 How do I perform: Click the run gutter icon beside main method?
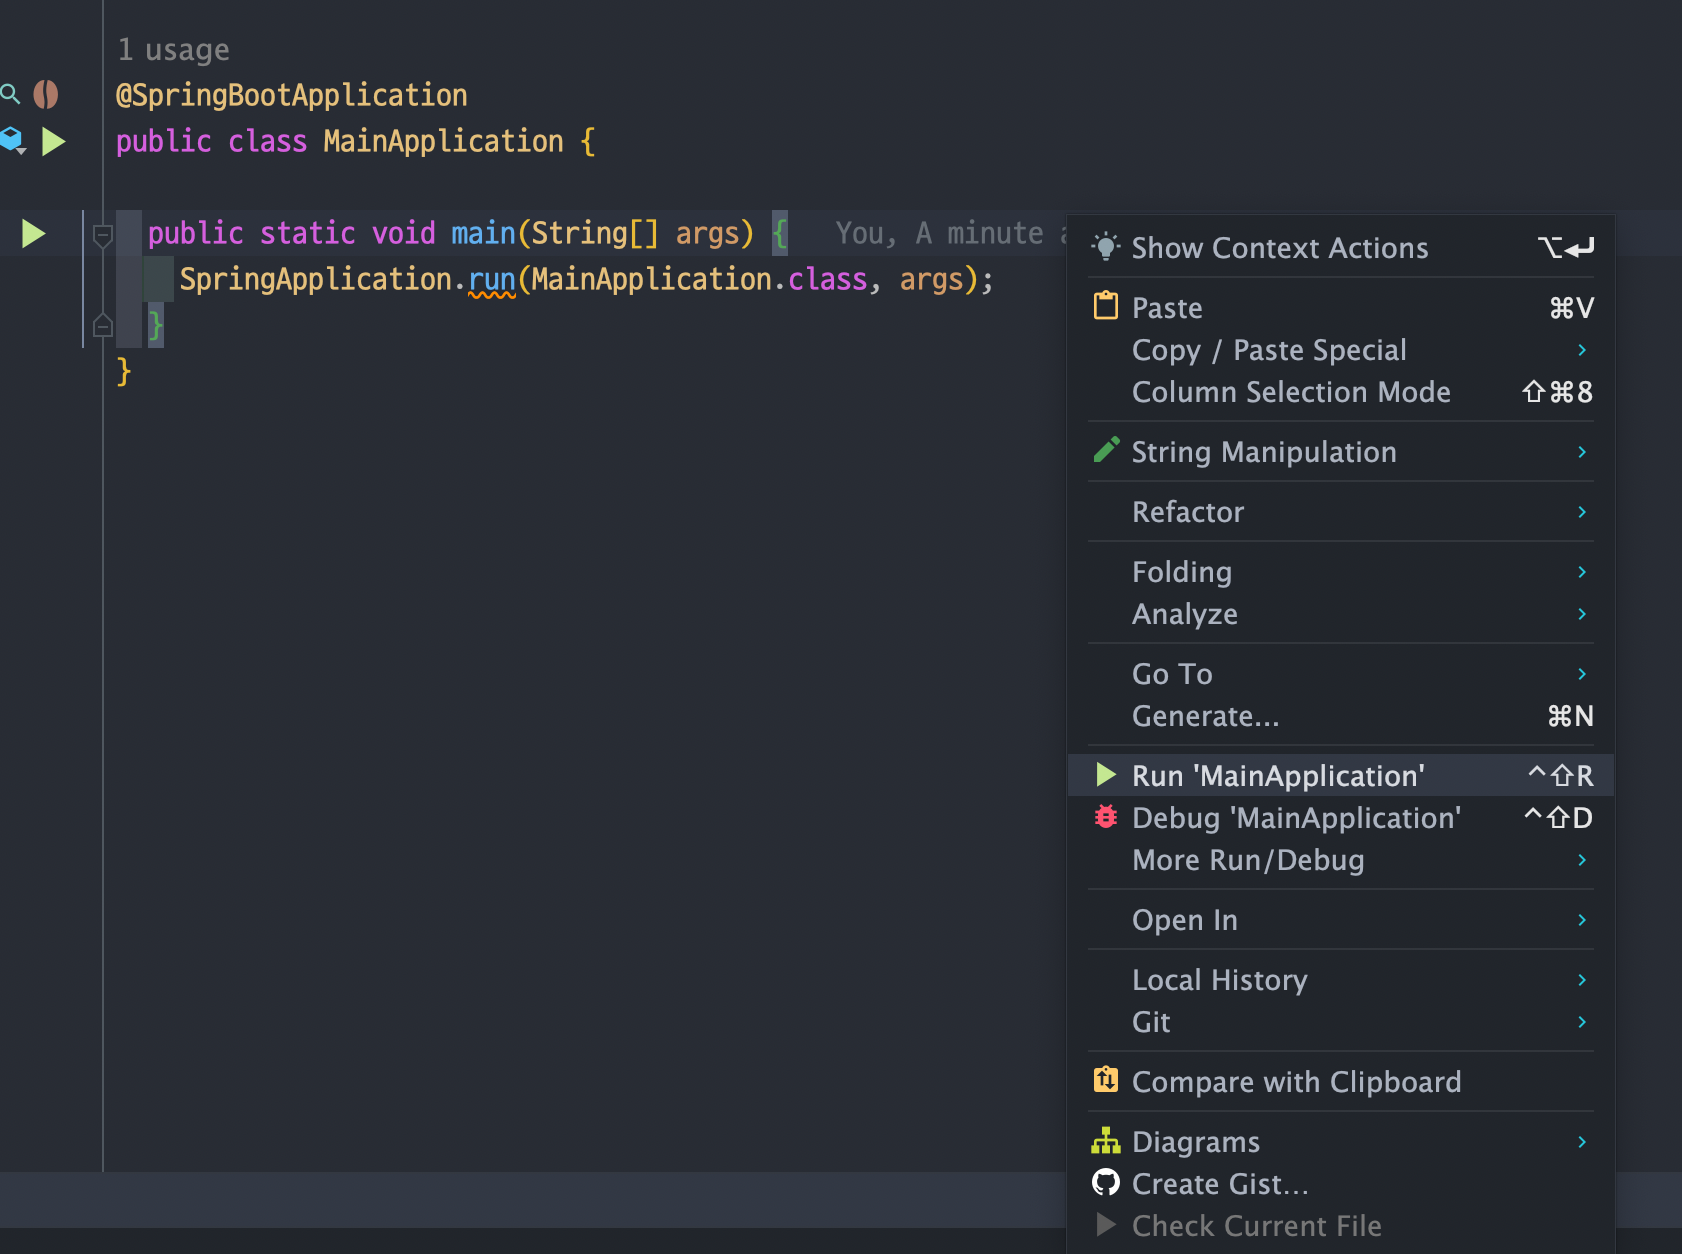[33, 234]
